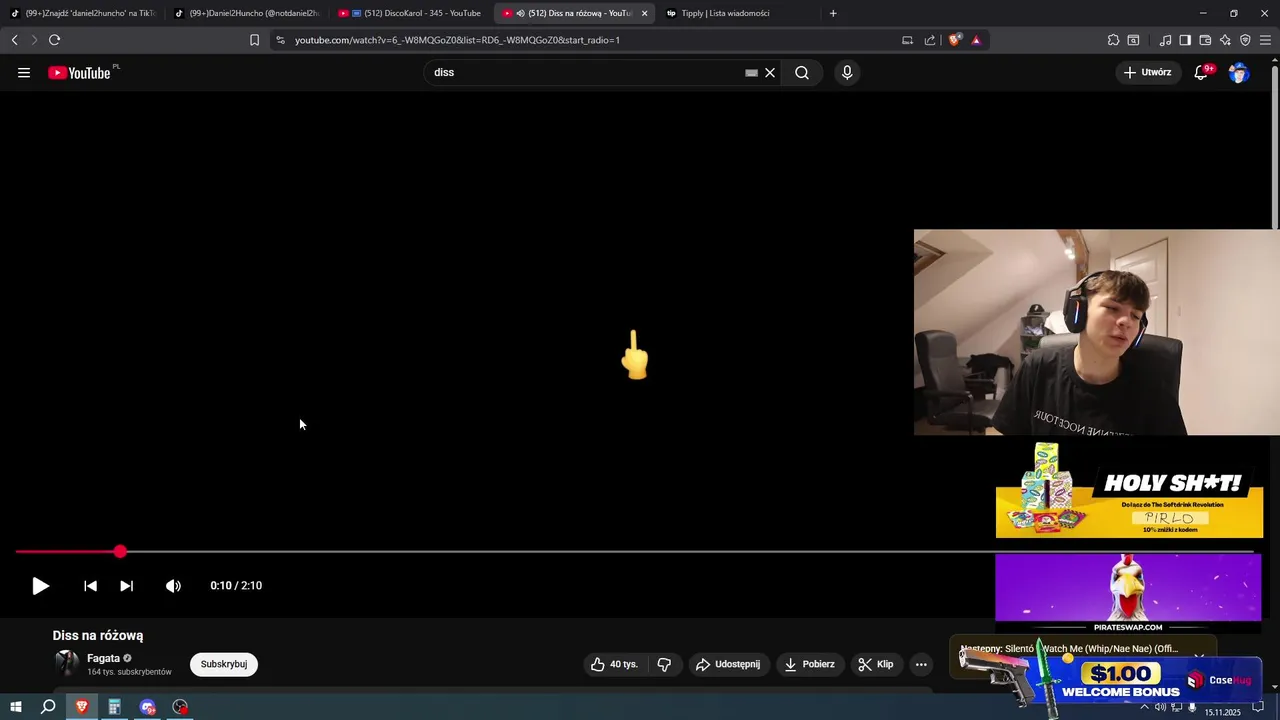
Task: Like the video (40 tys.)
Action: (x=614, y=664)
